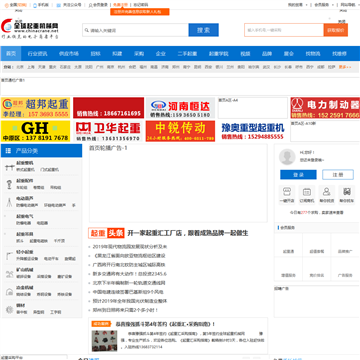This screenshot has height=360, width=360.
Task: Open 电力制动器 banner ad
Action: click(325, 108)
